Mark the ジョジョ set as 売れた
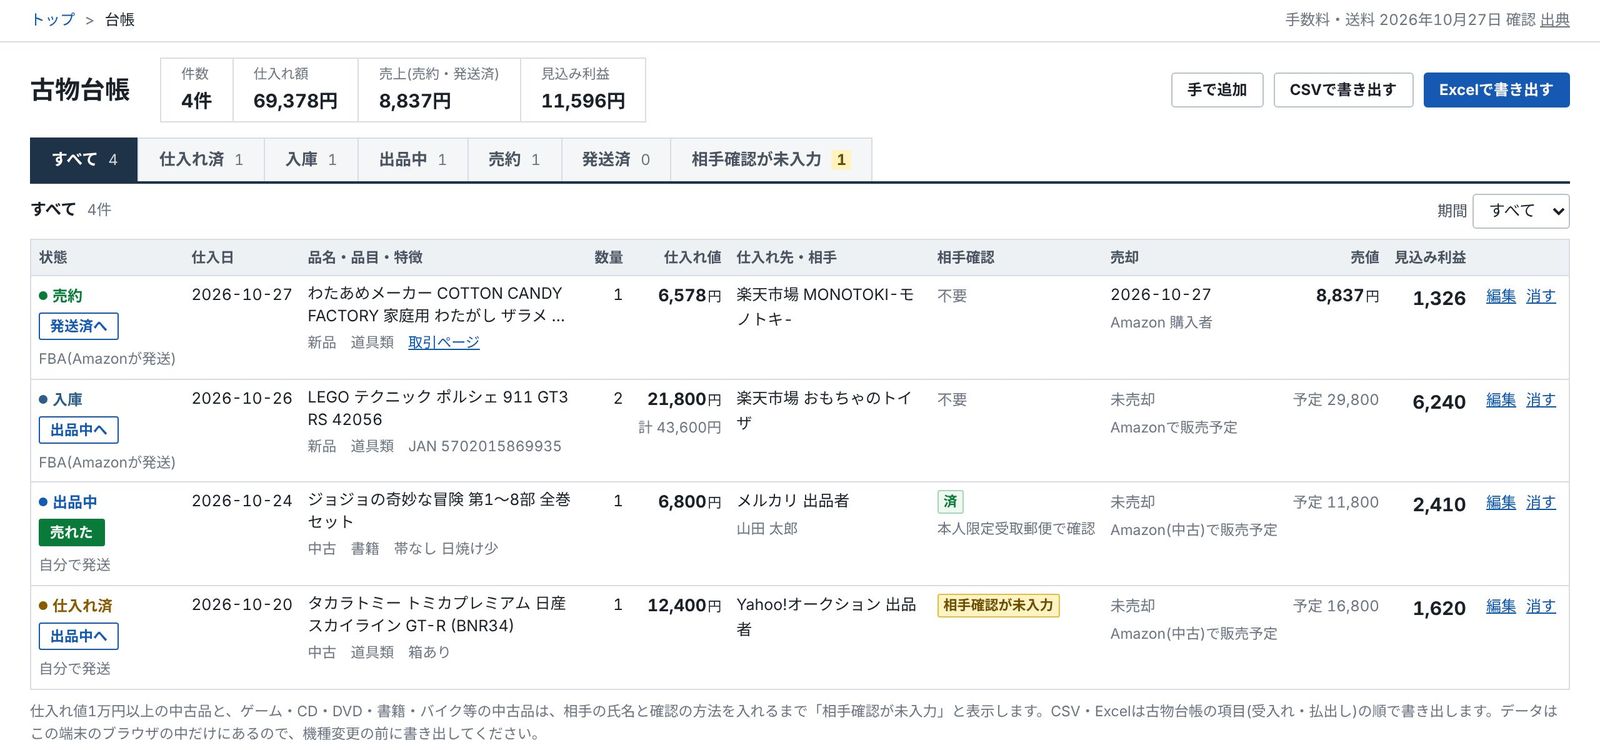This screenshot has height=750, width=1600. (72, 533)
